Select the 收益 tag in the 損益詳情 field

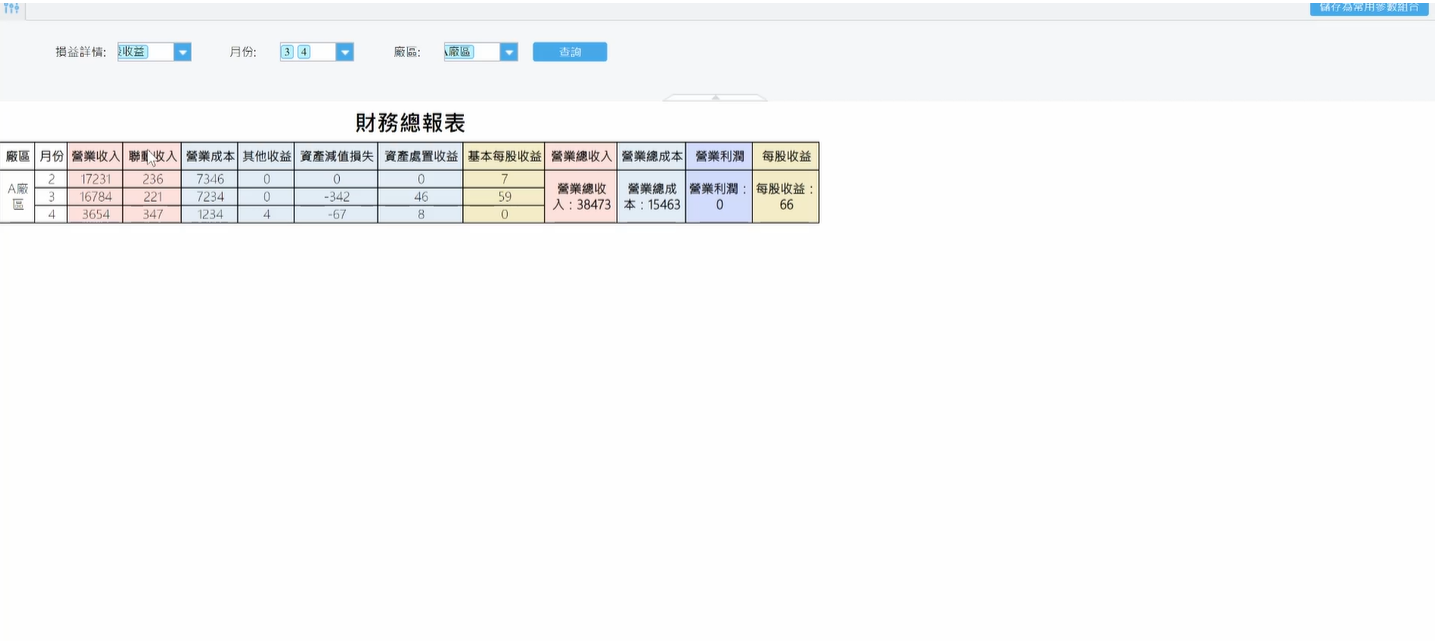[x=132, y=52]
